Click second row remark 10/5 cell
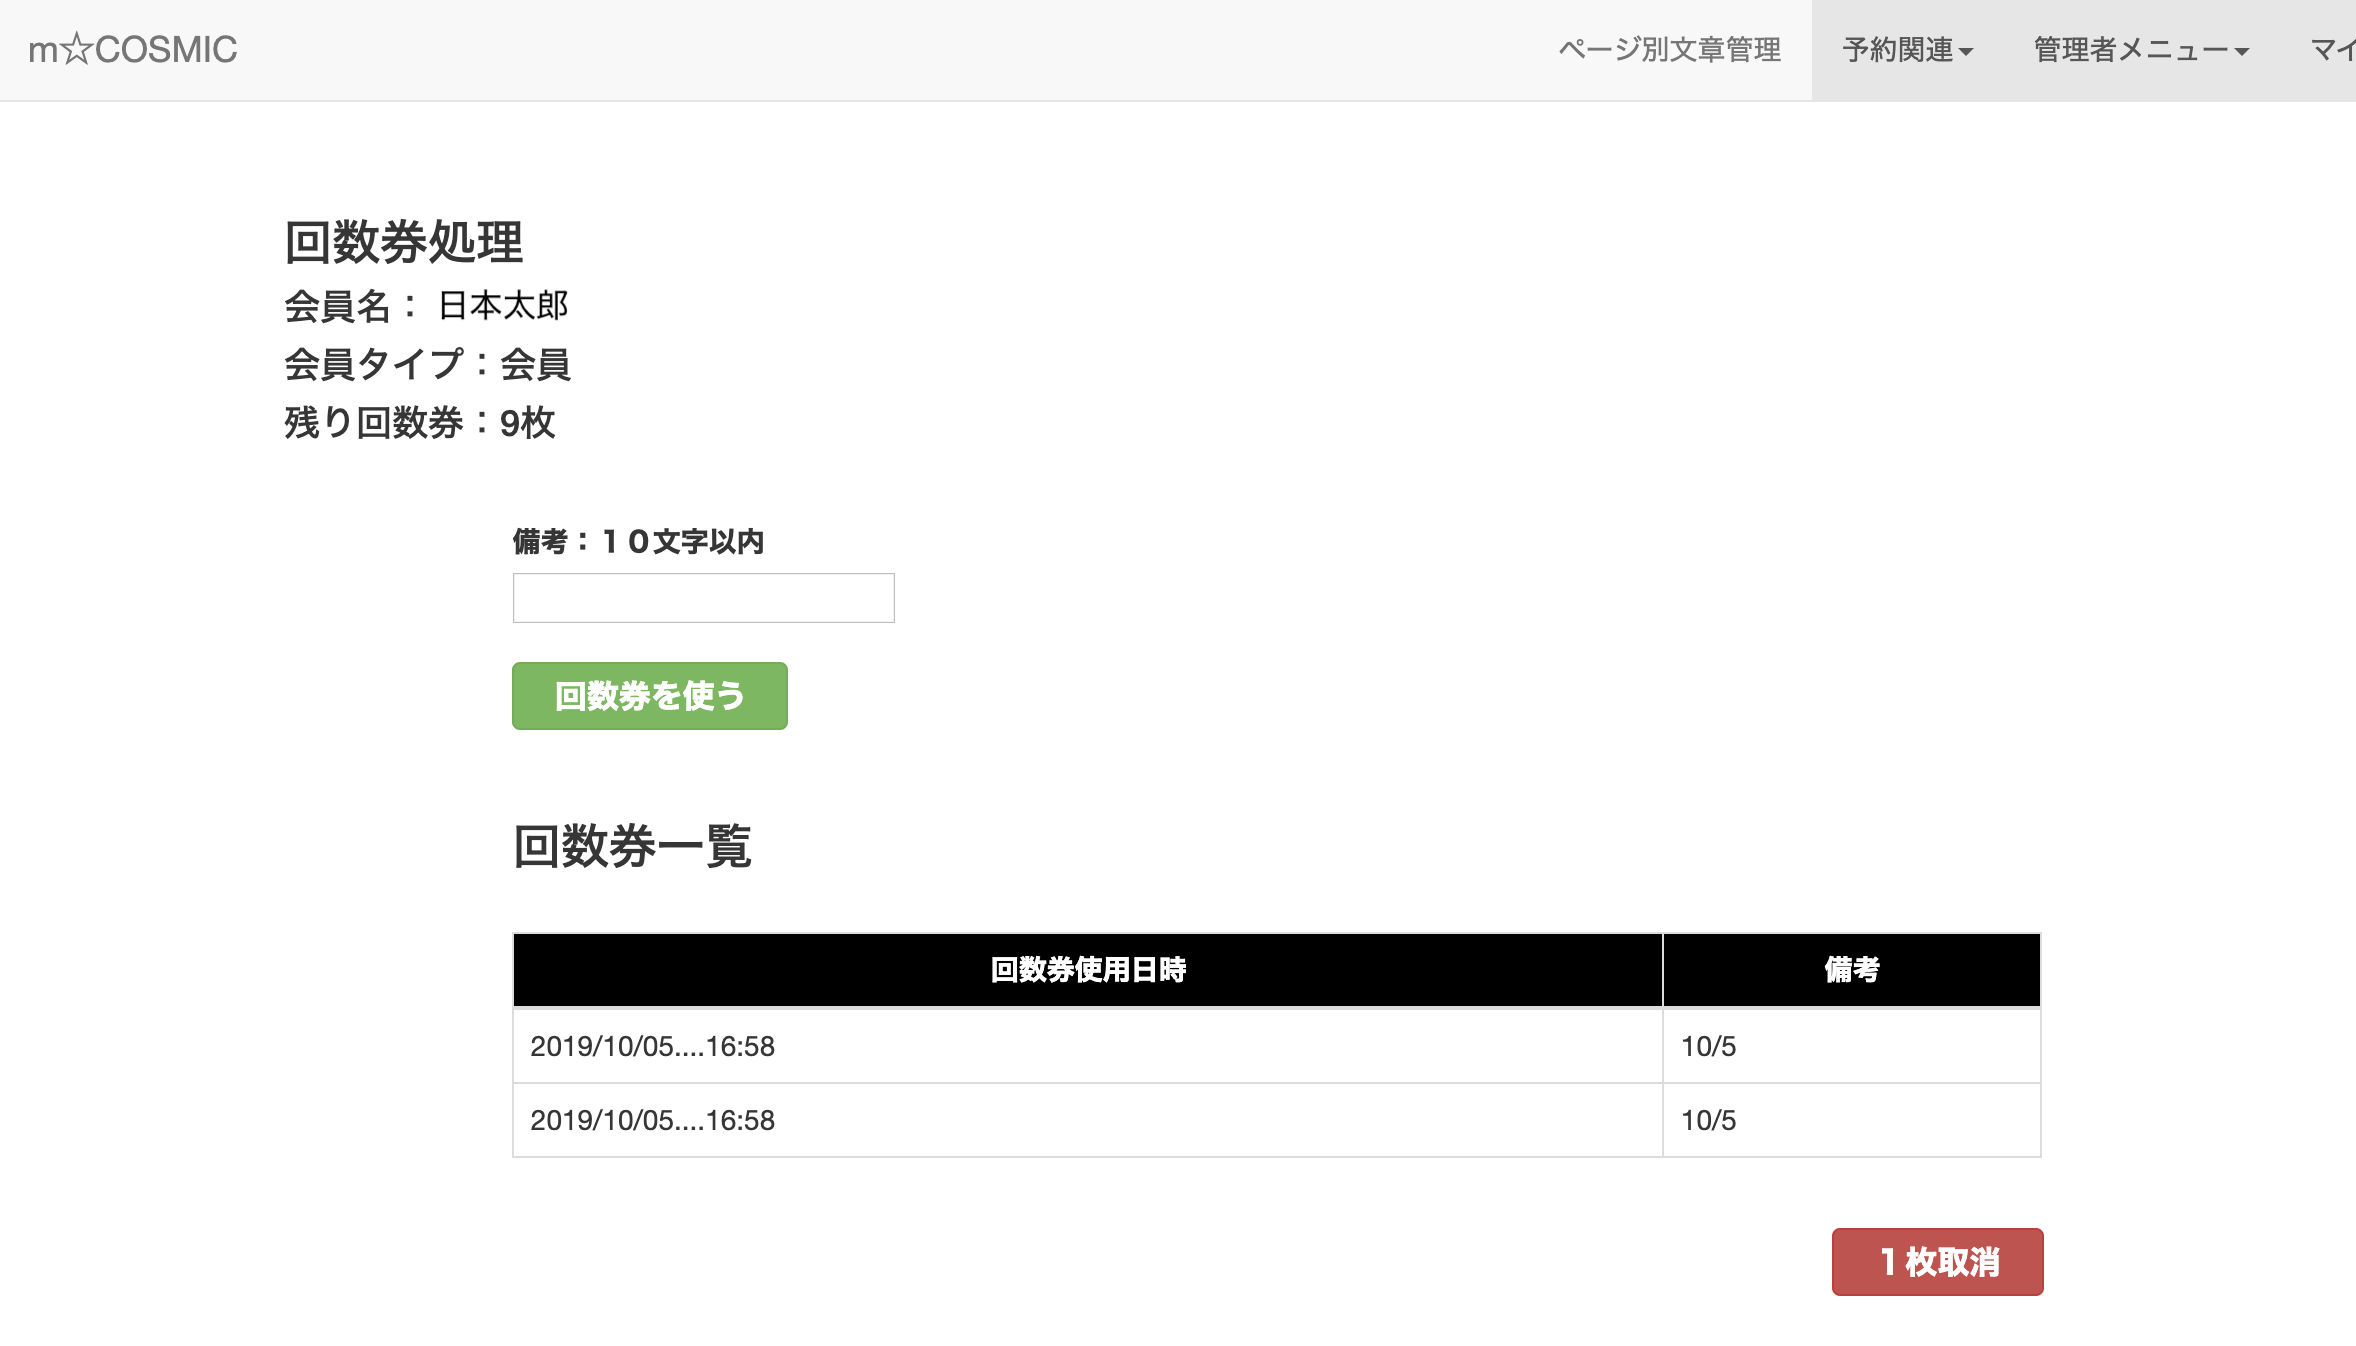The width and height of the screenshot is (2356, 1346). point(1708,1120)
